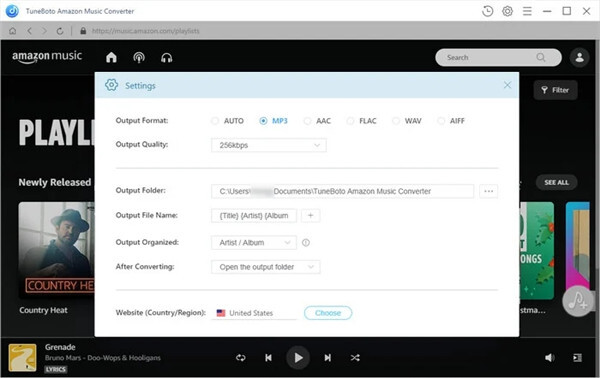Go to Amazon Music home tab
600x378 pixels.
click(x=111, y=57)
